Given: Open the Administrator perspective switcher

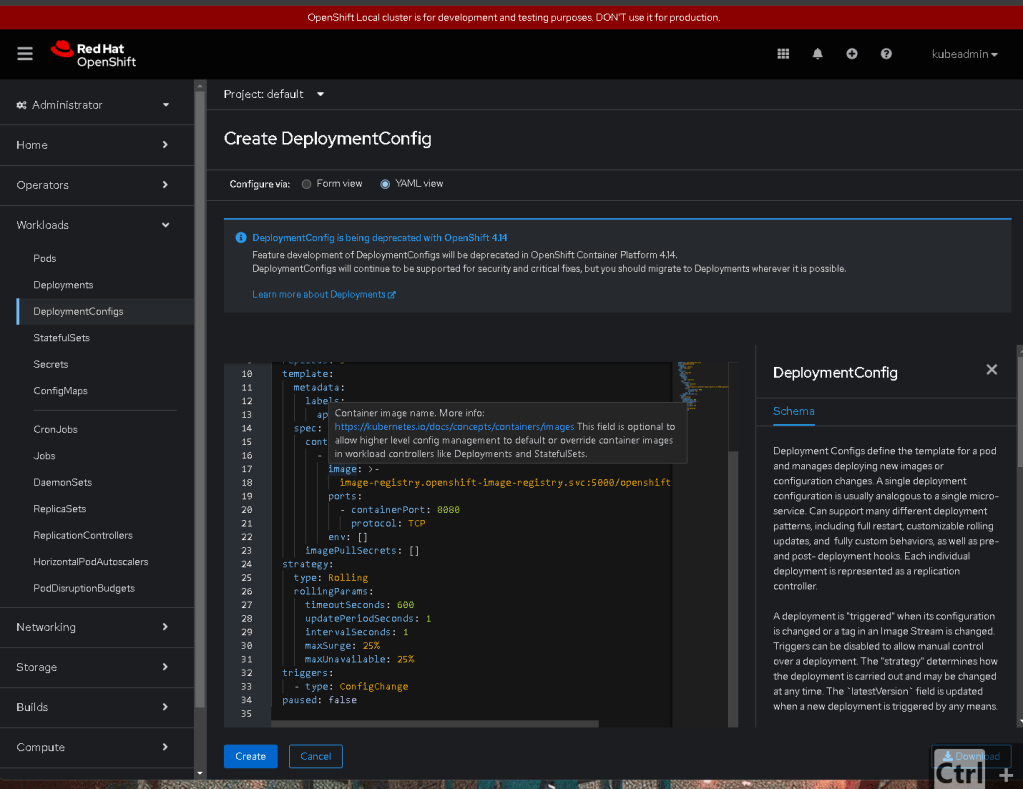Looking at the screenshot, I should click(97, 105).
